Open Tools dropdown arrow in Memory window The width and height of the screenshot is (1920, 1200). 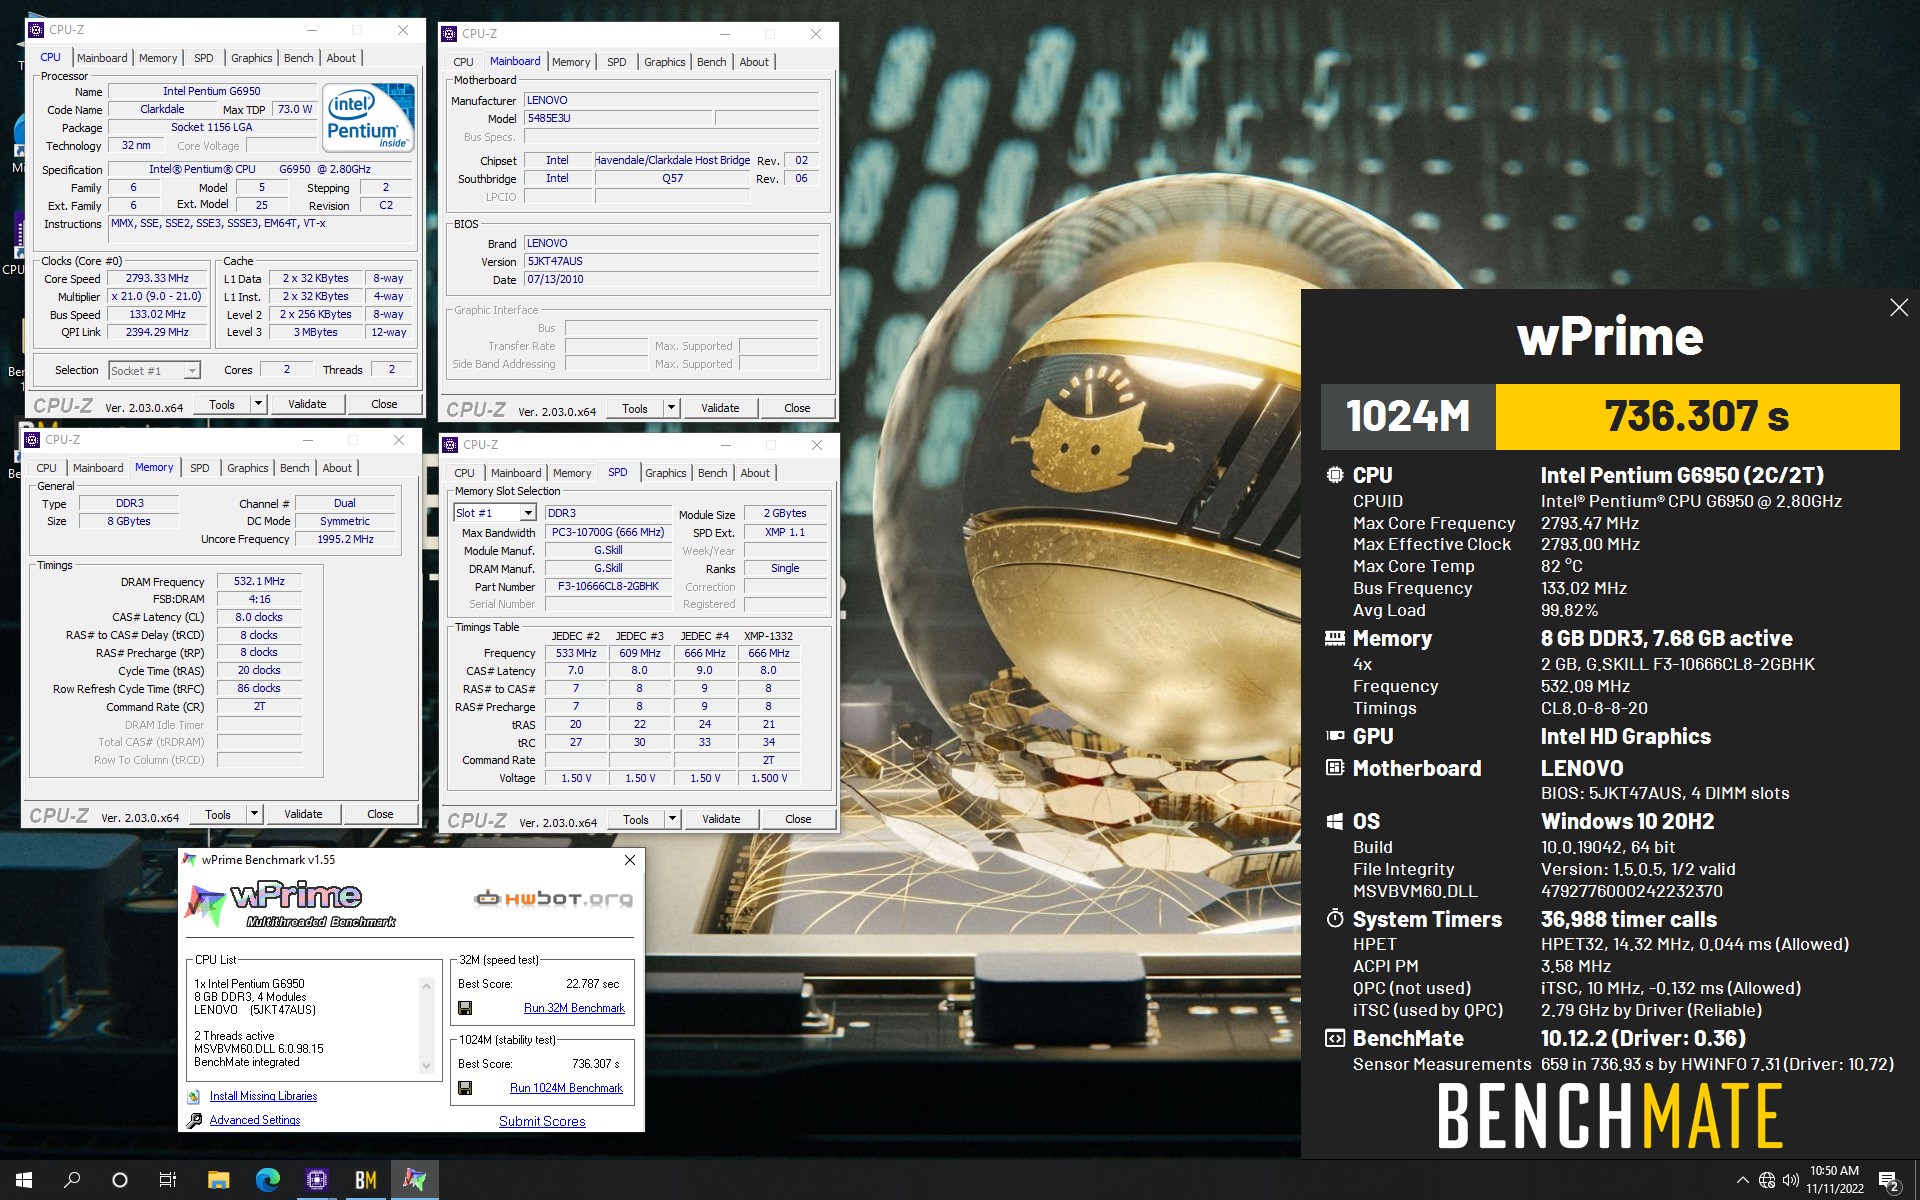pos(254,814)
